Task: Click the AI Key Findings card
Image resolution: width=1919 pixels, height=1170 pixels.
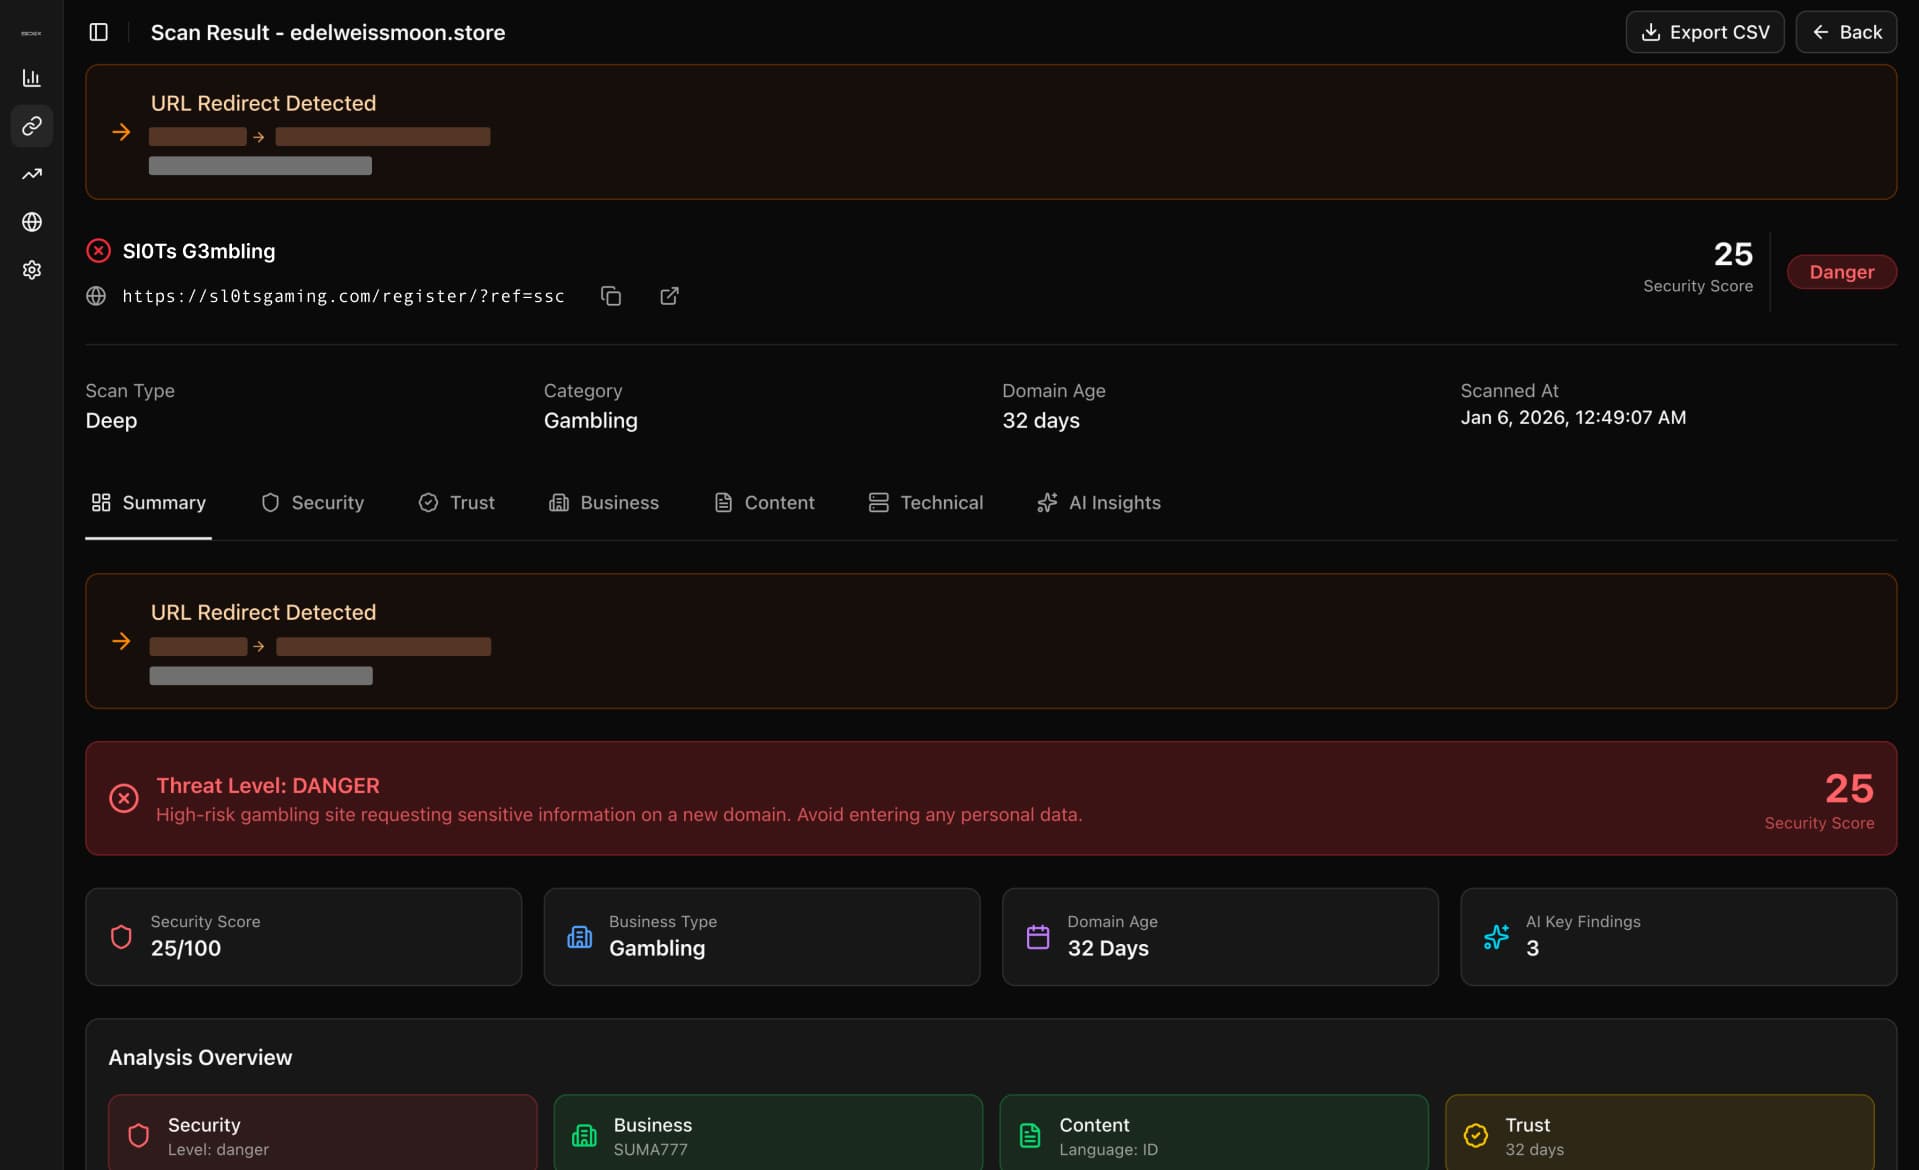Action: (1677, 937)
